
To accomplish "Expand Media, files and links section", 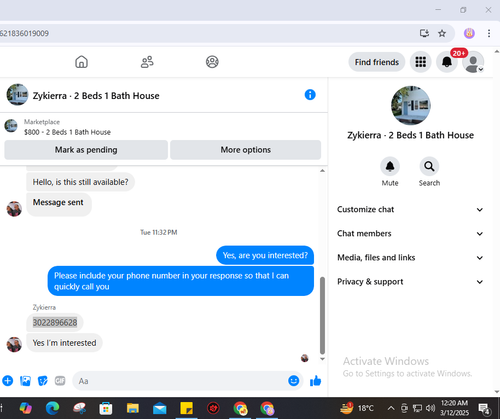I will pos(410,257).
